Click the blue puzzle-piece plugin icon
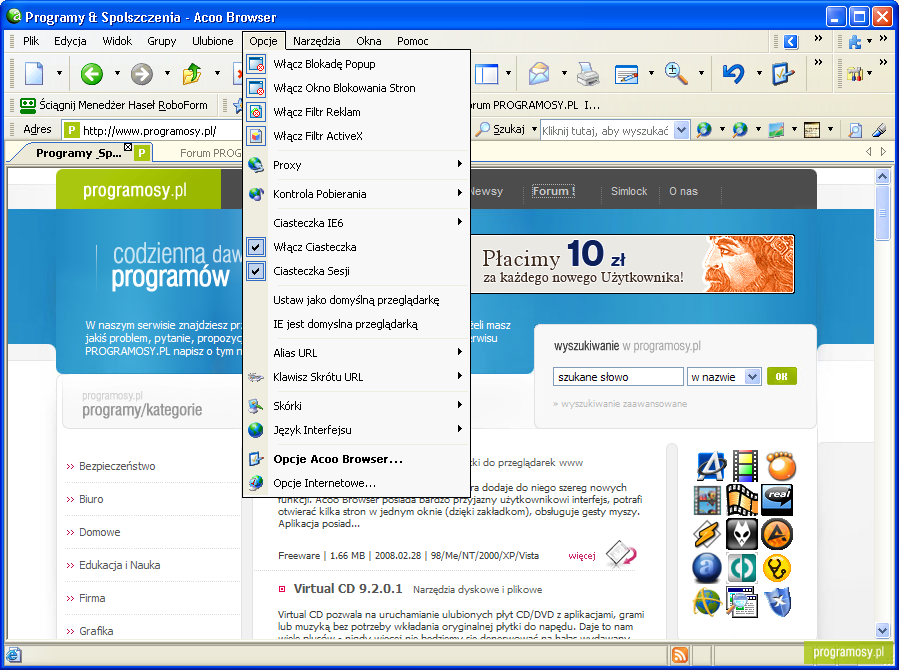Viewport: 899px width, 670px height. click(x=855, y=41)
